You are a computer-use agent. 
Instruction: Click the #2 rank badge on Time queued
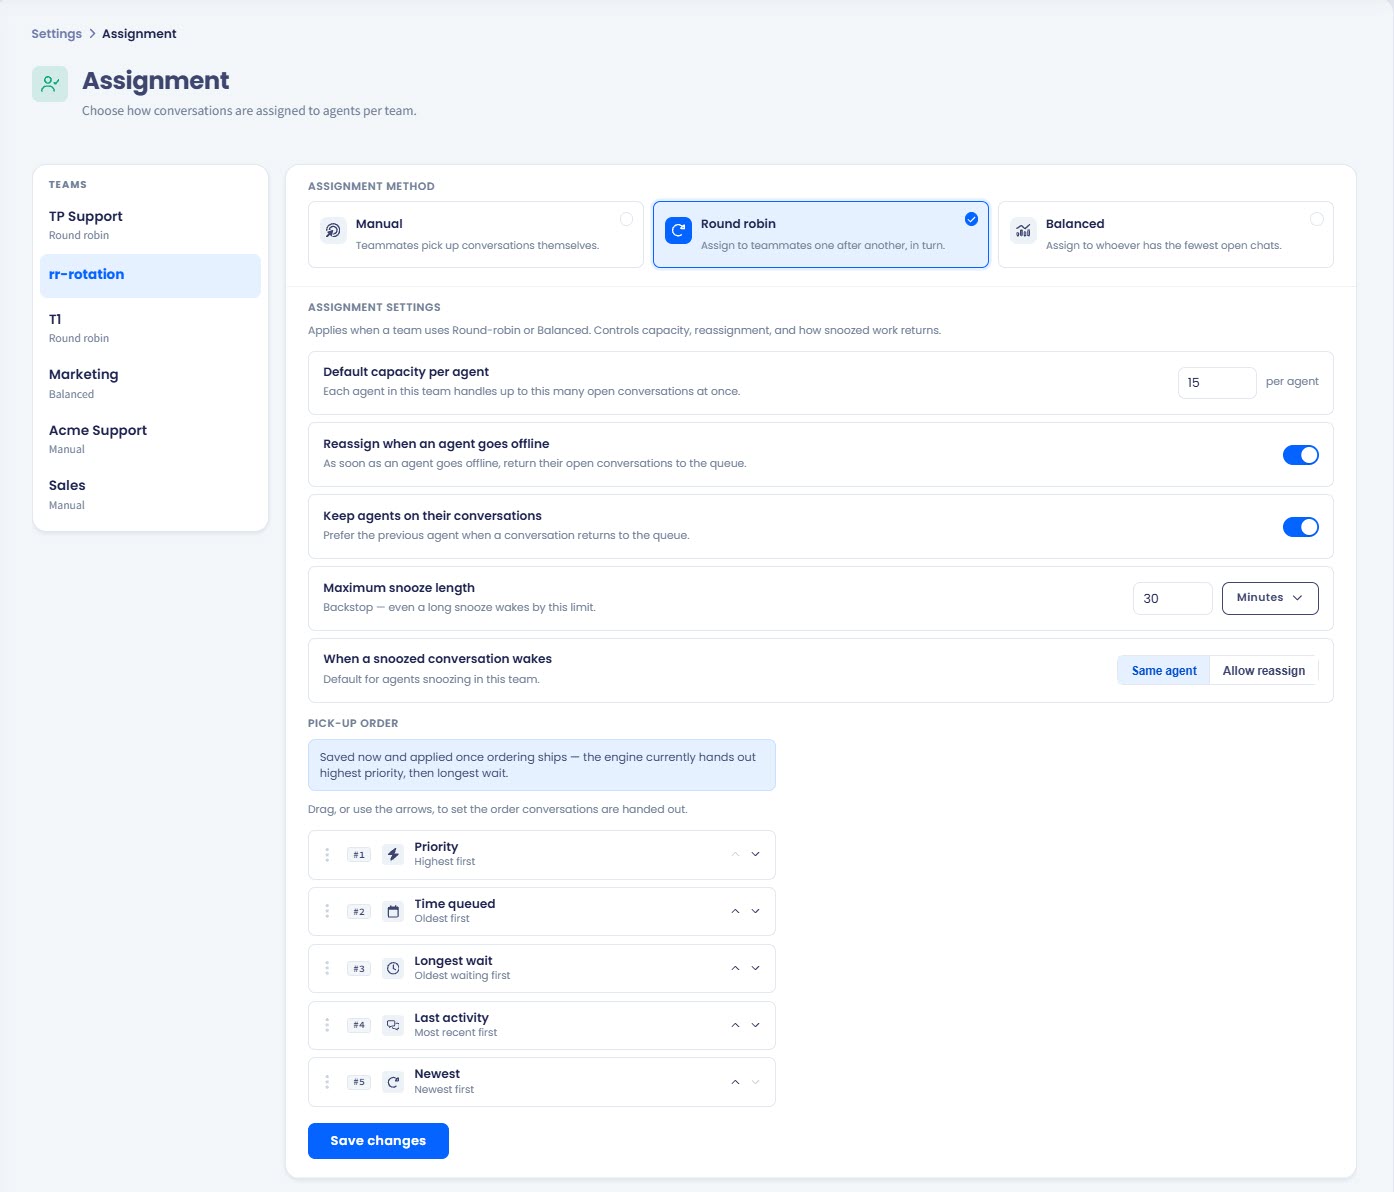click(x=359, y=912)
